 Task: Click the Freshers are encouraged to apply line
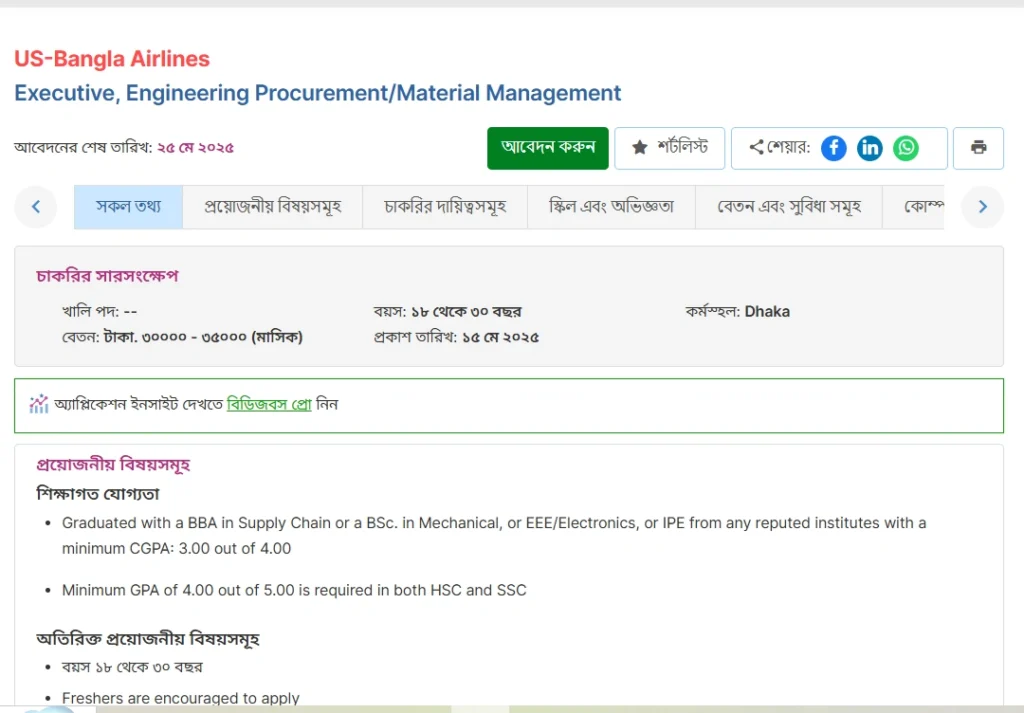(181, 698)
